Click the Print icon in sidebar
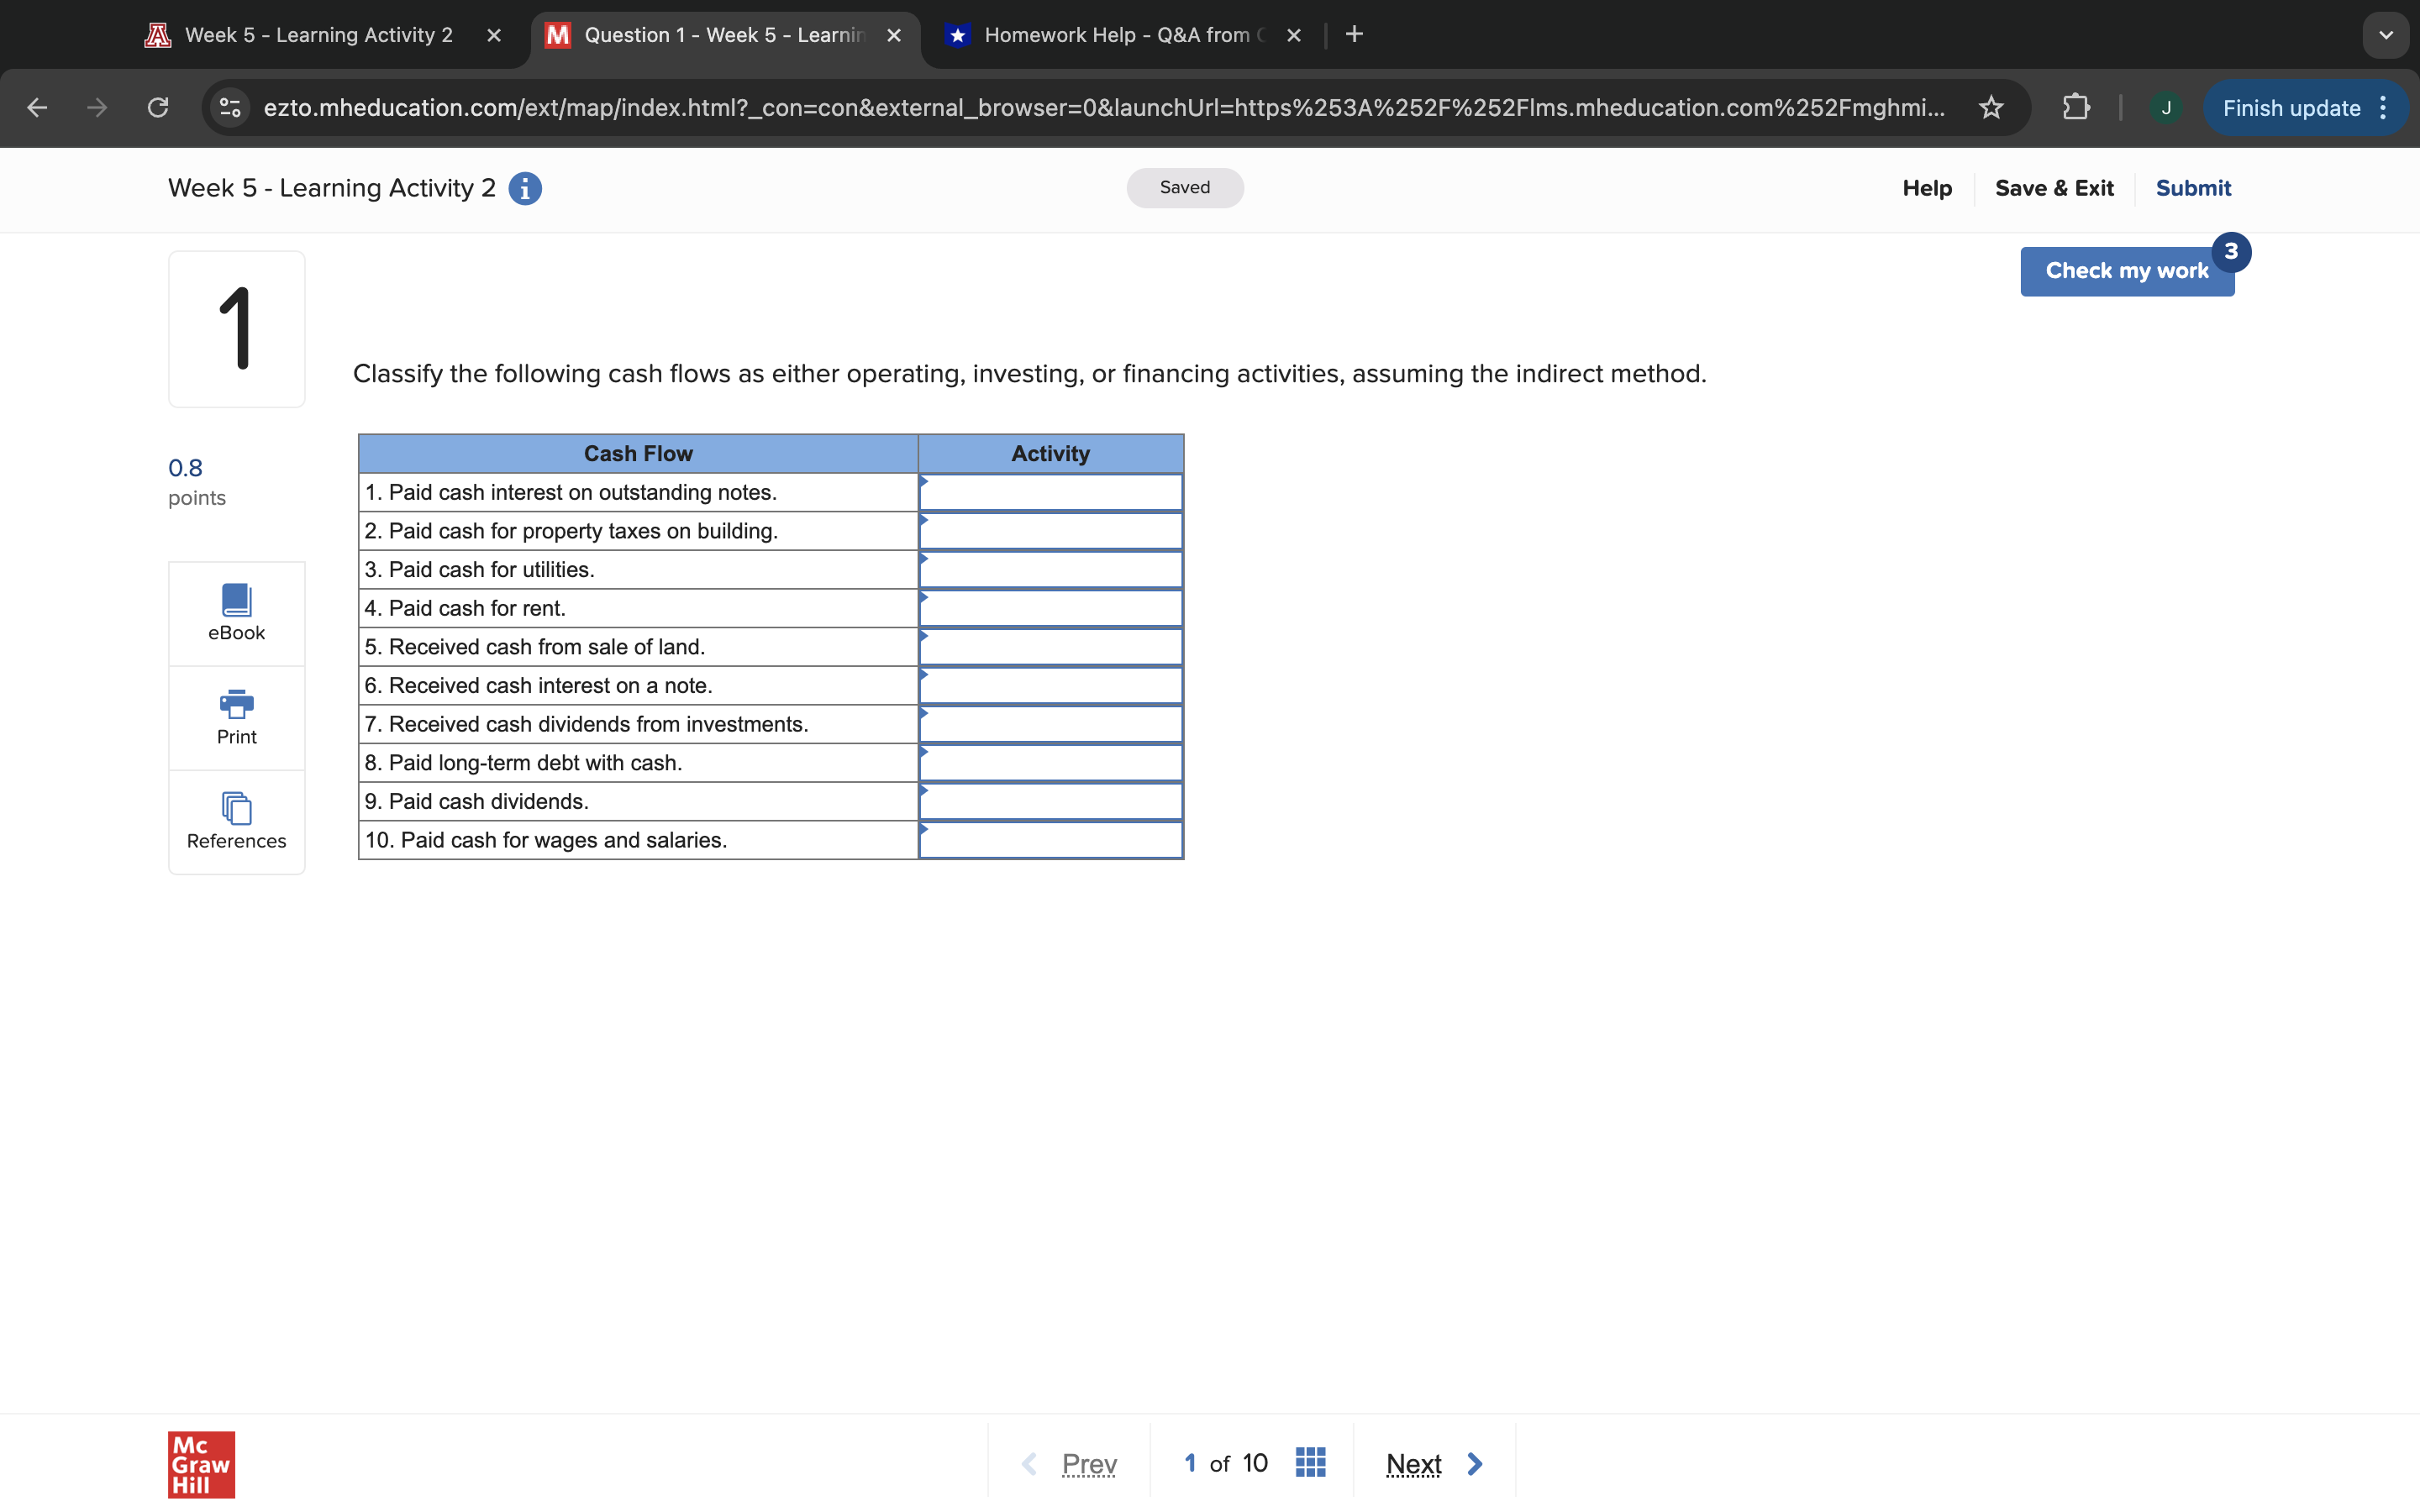Screen dimensions: 2420x1512 point(236,717)
